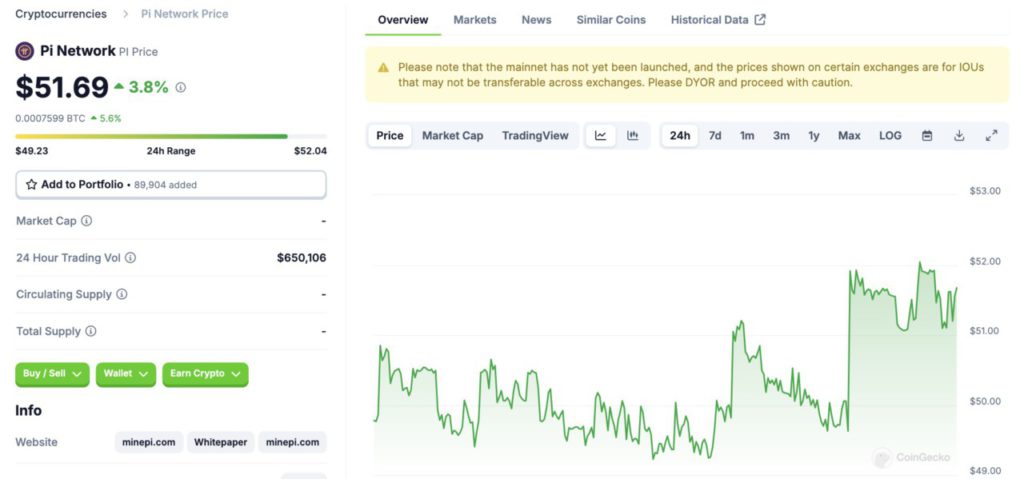The width and height of the screenshot is (1024, 479).
Task: Open the Whitepaper link
Action: pyautogui.click(x=221, y=442)
